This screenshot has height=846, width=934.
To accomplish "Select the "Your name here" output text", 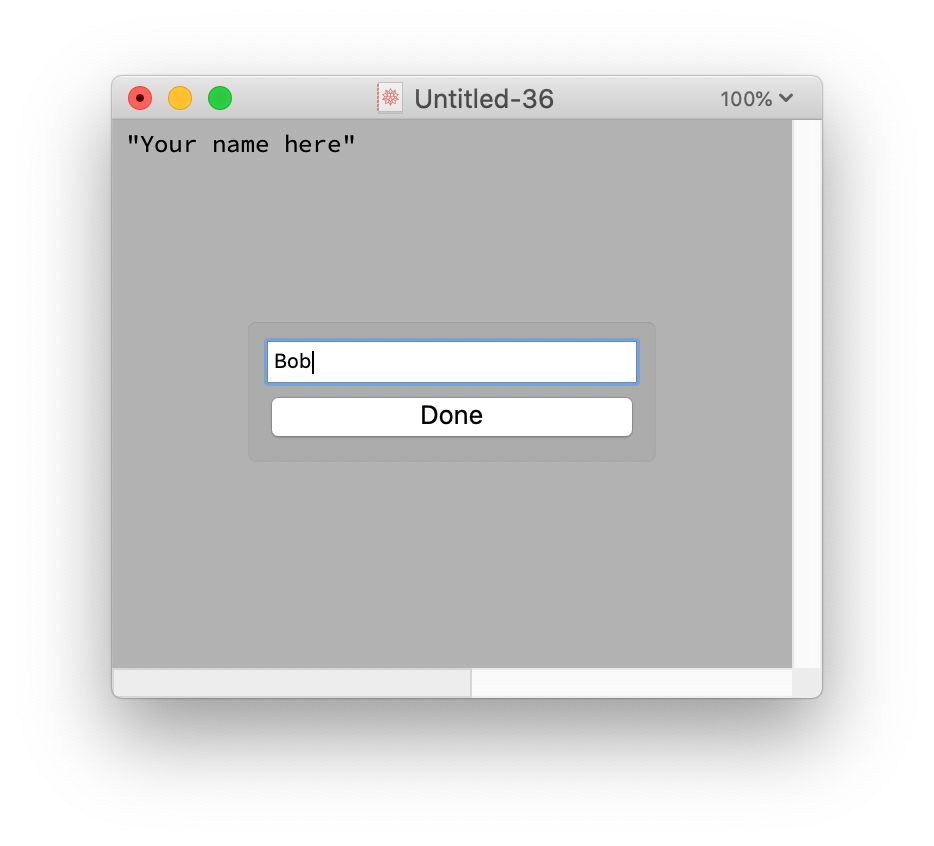I will (x=241, y=145).
